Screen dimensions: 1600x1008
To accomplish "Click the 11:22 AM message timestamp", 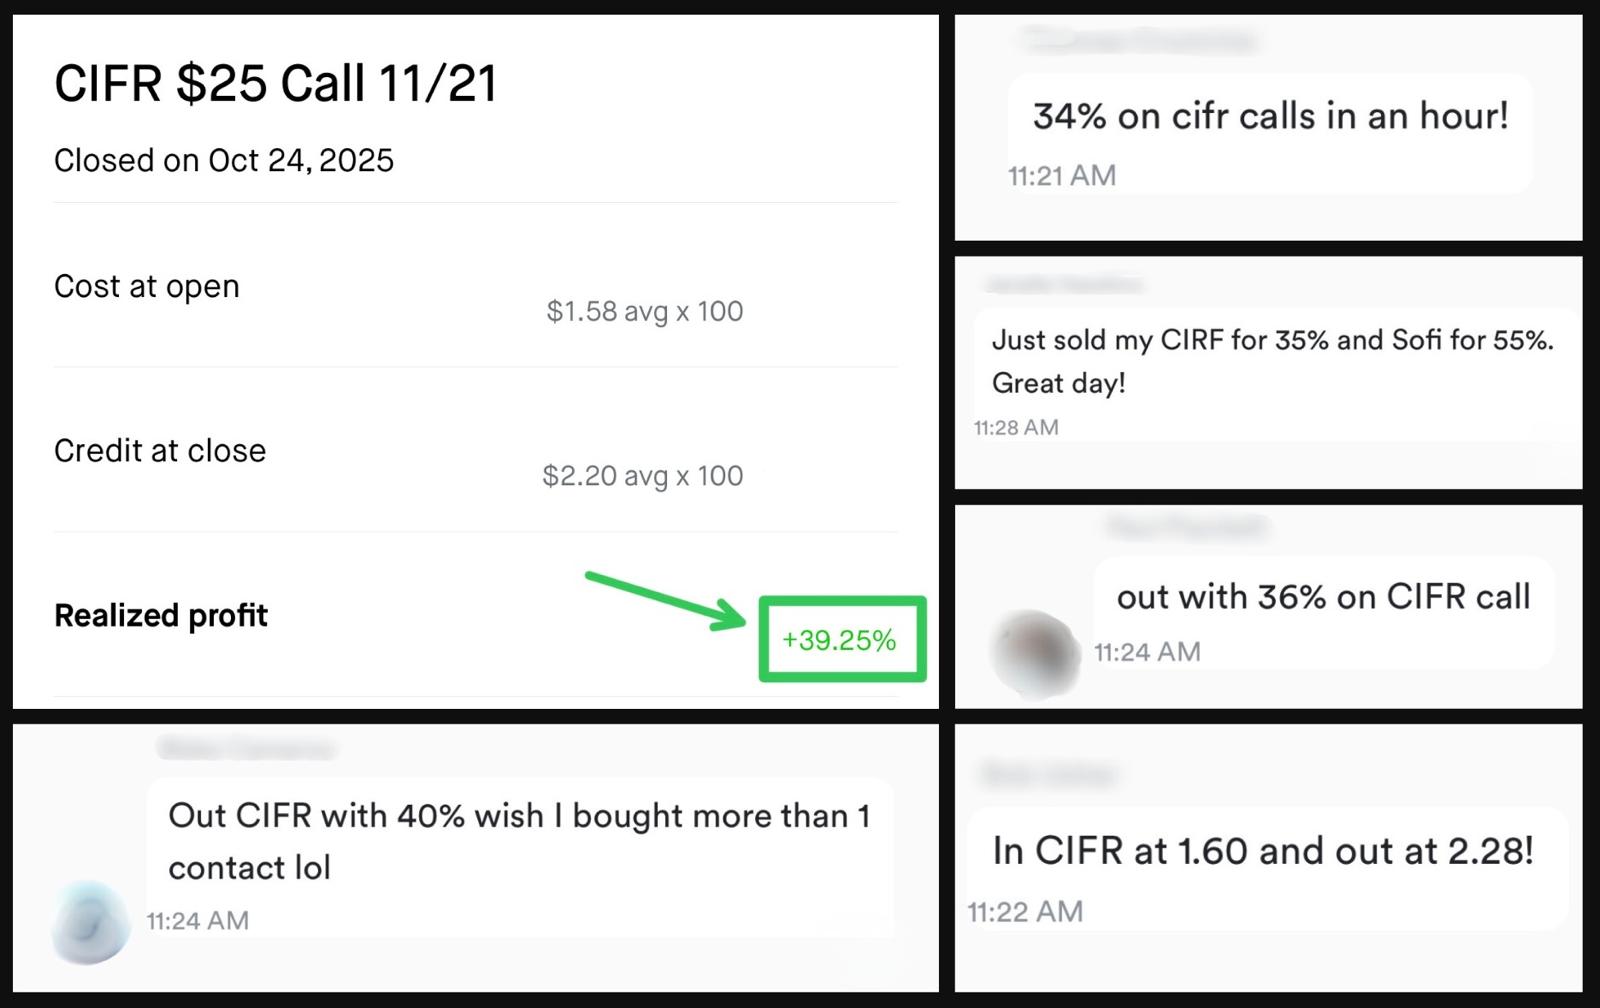I will [x=1025, y=911].
